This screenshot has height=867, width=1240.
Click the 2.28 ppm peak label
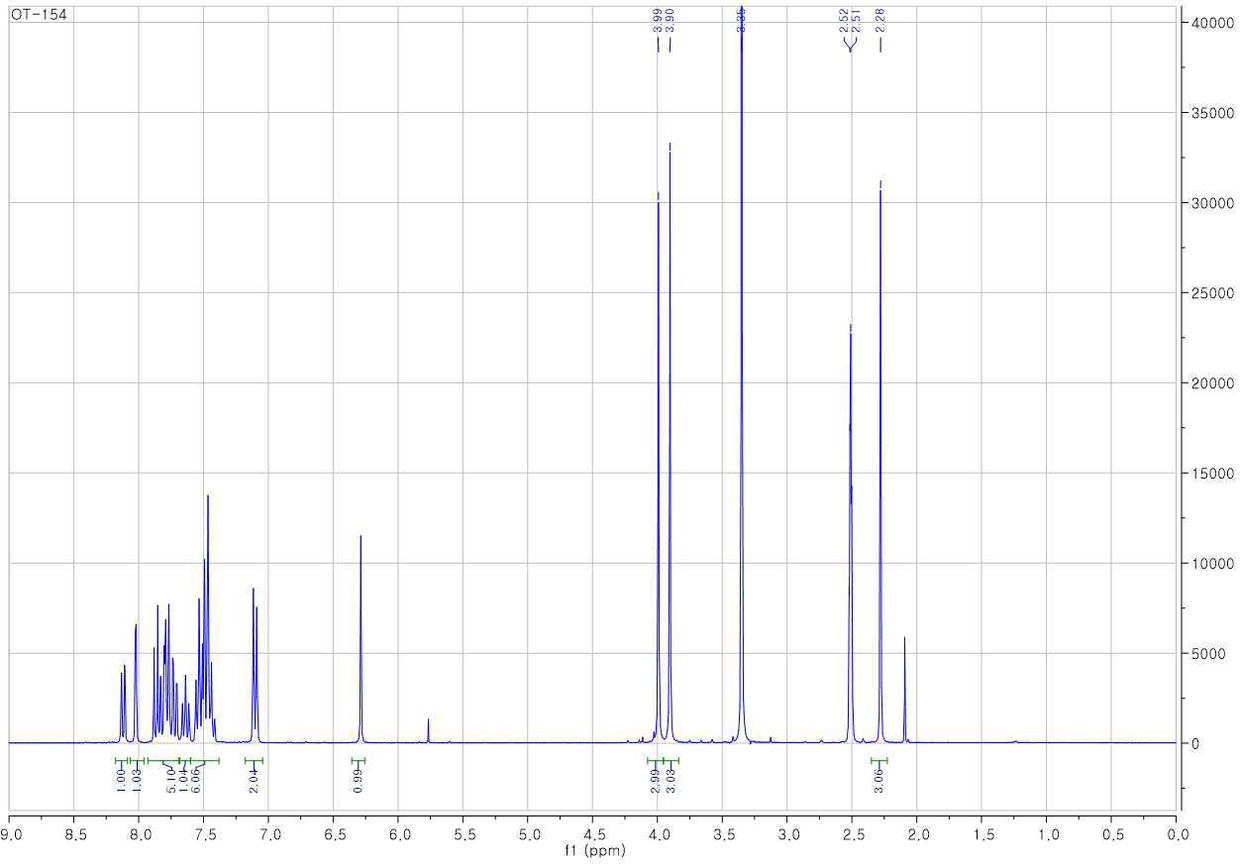(880, 21)
